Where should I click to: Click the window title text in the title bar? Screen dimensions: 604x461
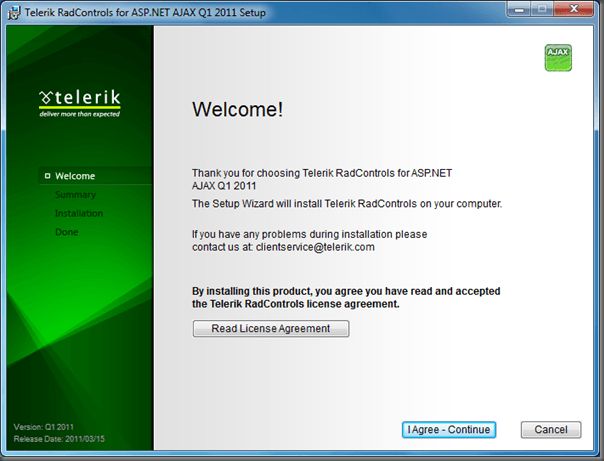(x=145, y=13)
